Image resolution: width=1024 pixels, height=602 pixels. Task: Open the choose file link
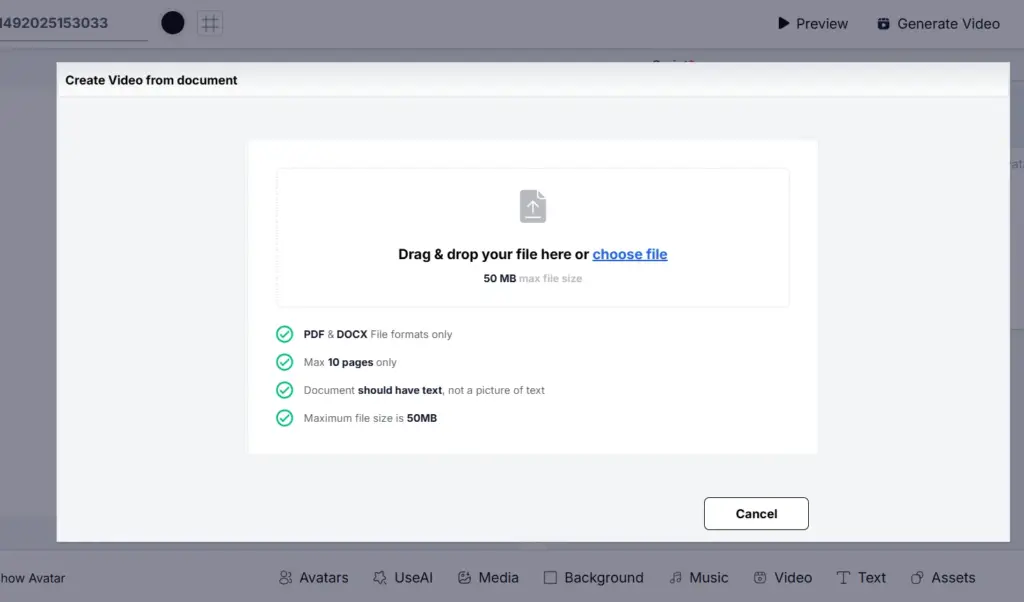click(629, 254)
